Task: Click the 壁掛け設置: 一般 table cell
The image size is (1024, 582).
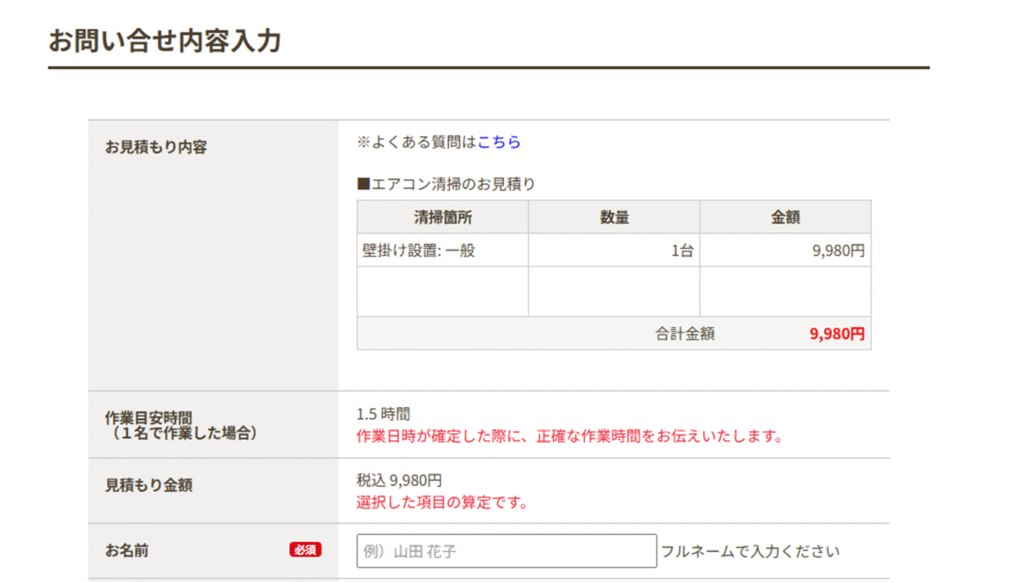Action: (418, 251)
